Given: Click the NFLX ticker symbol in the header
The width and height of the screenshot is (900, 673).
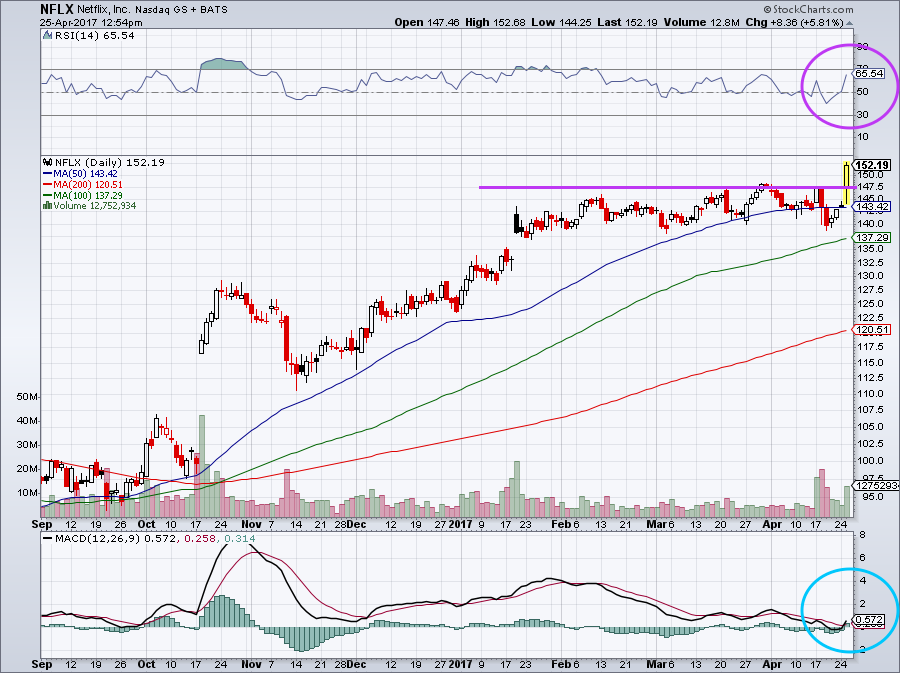Looking at the screenshot, I should point(55,9).
